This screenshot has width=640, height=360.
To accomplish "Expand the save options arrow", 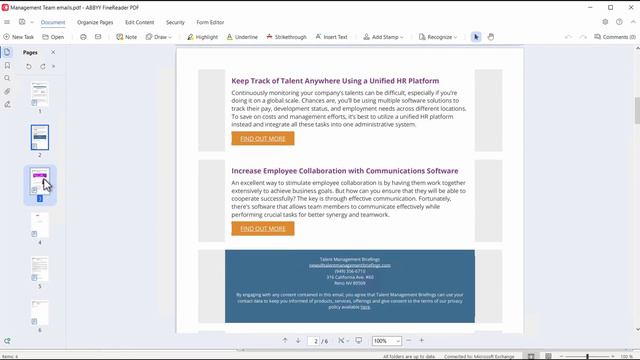I will [x=32, y=22].
